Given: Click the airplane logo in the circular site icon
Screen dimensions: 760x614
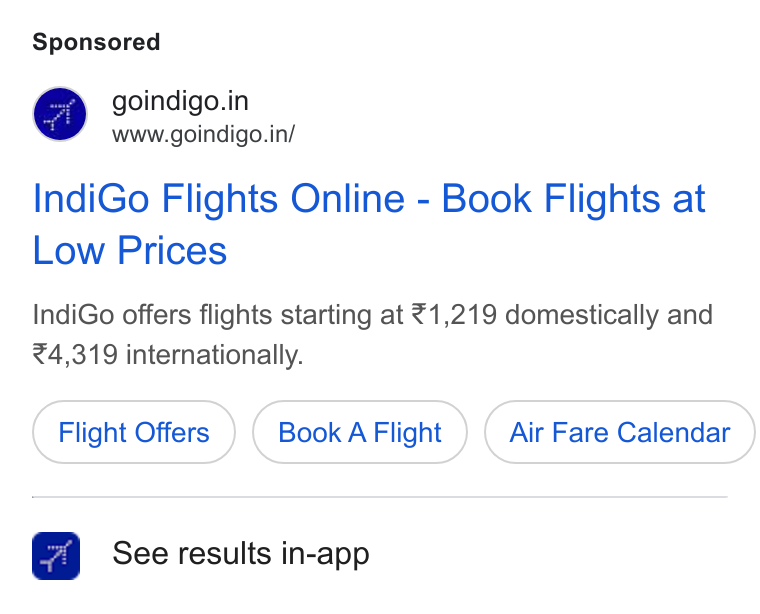Looking at the screenshot, I should pos(60,115).
